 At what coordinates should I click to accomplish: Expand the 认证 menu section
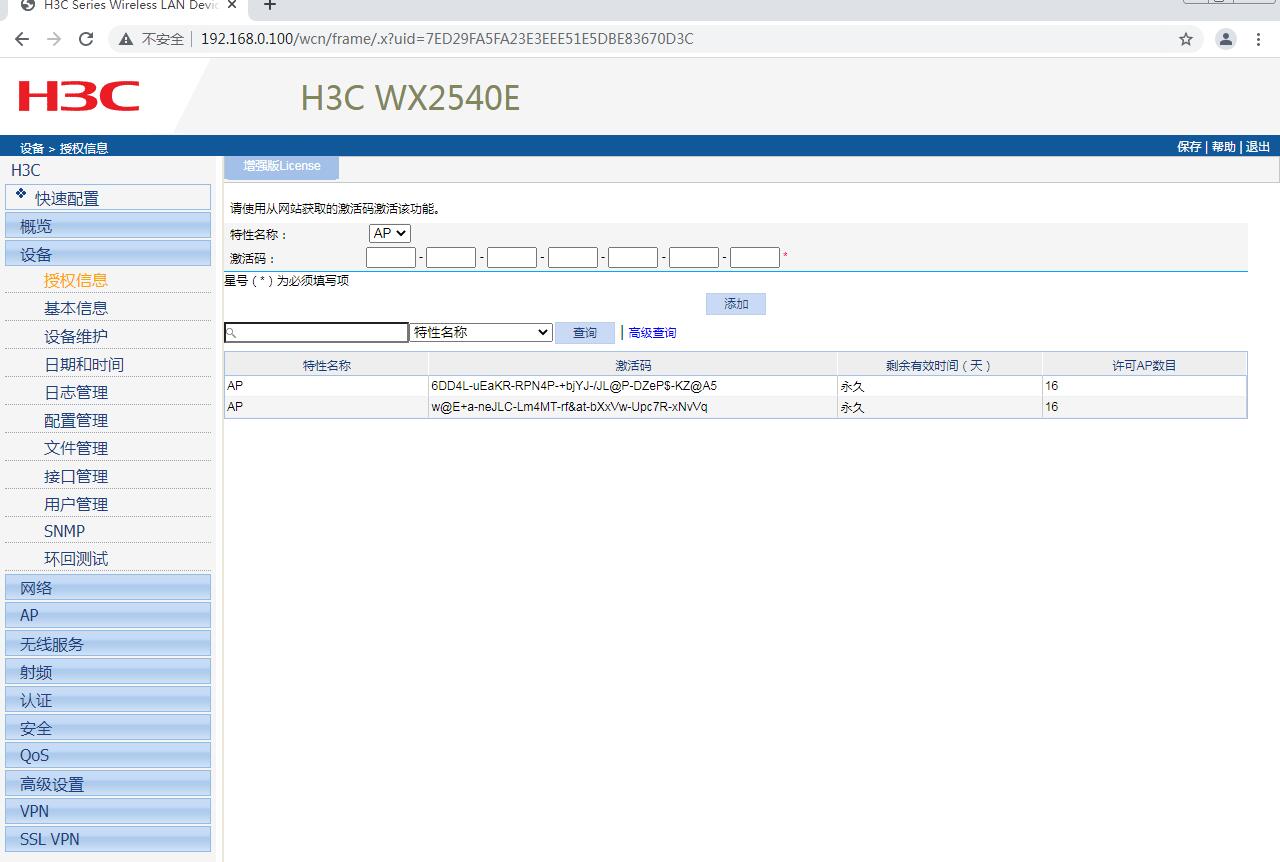108,699
